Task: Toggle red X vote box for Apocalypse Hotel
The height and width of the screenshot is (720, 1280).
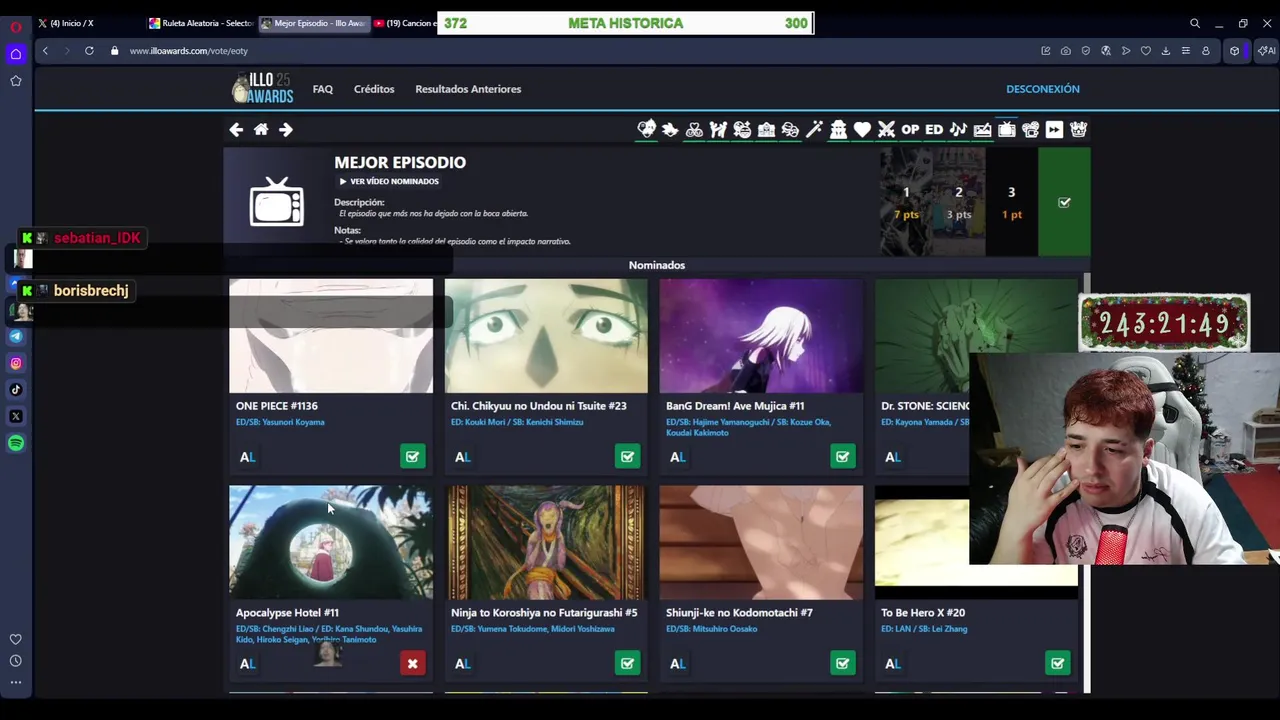Action: [412, 663]
